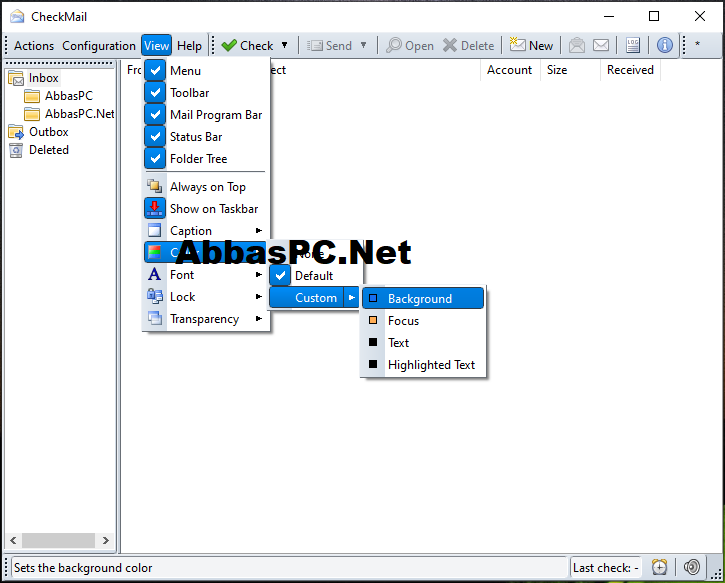
Task: Click the Check mail toolbar button
Action: [x=247, y=46]
